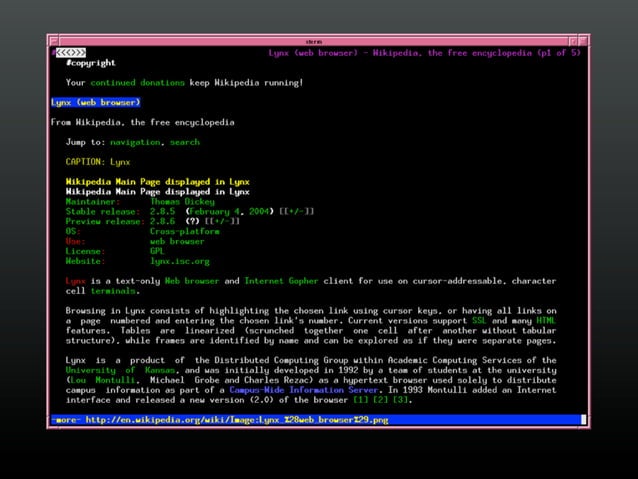Image resolution: width=638 pixels, height=479 pixels.
Task: Follow the lynx.isc.org website link
Action: click(181, 261)
